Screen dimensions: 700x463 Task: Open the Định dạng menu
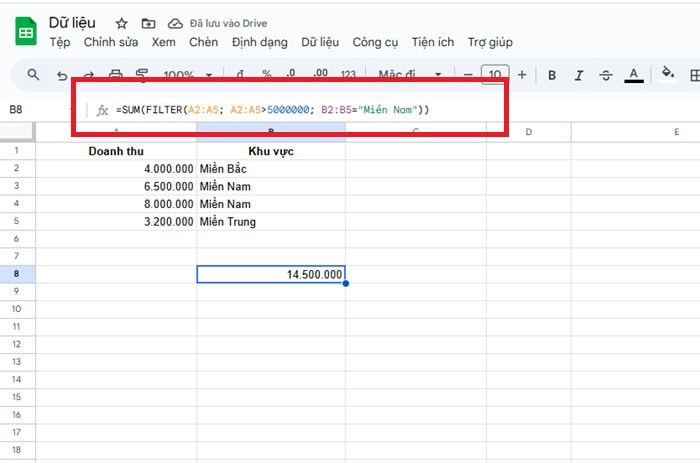(x=259, y=42)
